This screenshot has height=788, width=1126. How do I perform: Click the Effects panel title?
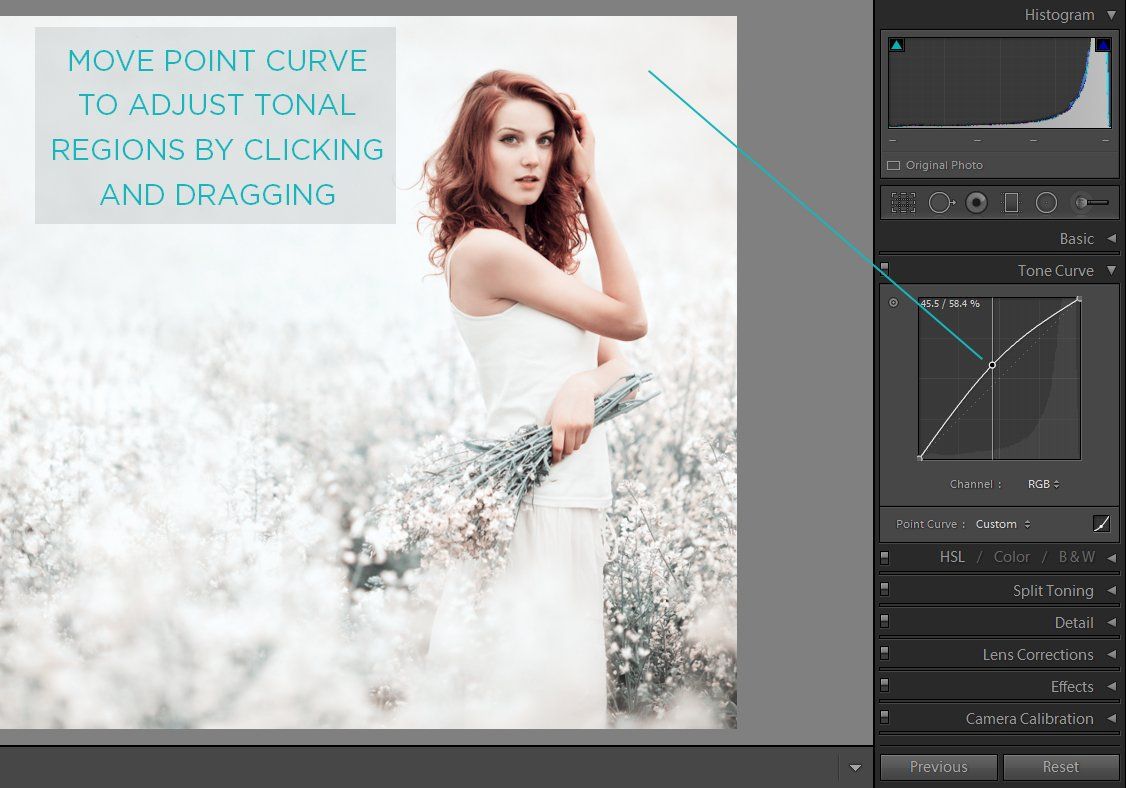[x=1071, y=687]
